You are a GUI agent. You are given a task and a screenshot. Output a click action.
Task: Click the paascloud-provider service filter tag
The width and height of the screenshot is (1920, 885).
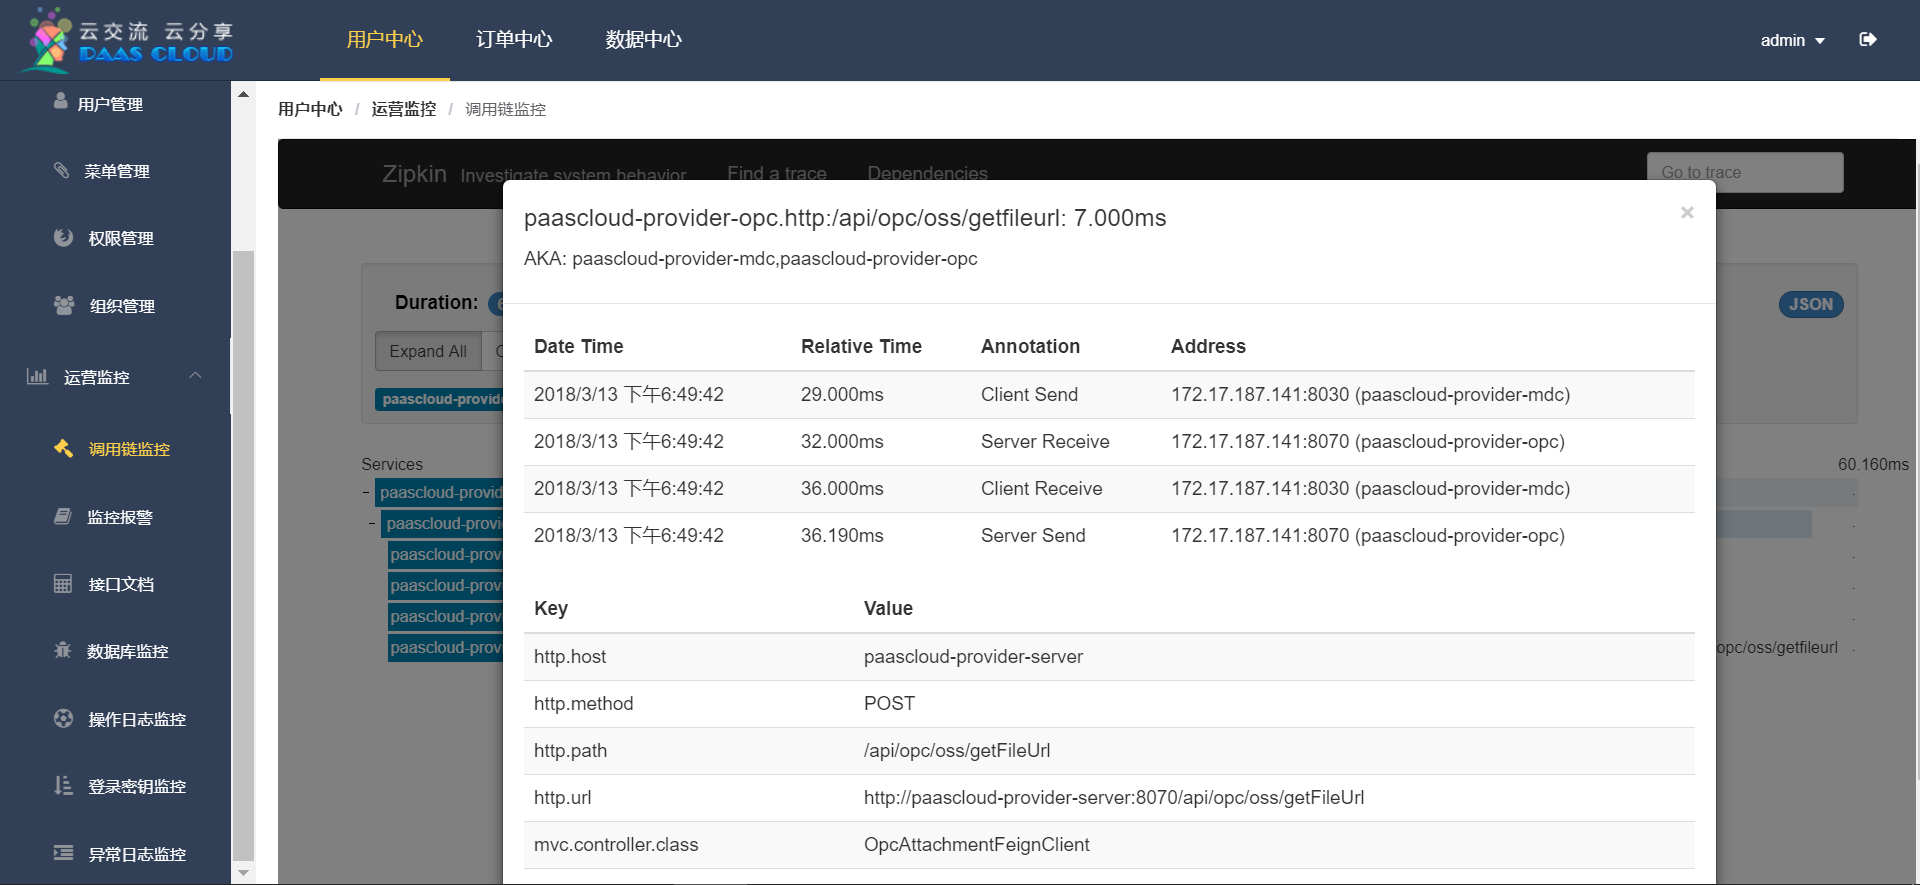pos(441,399)
